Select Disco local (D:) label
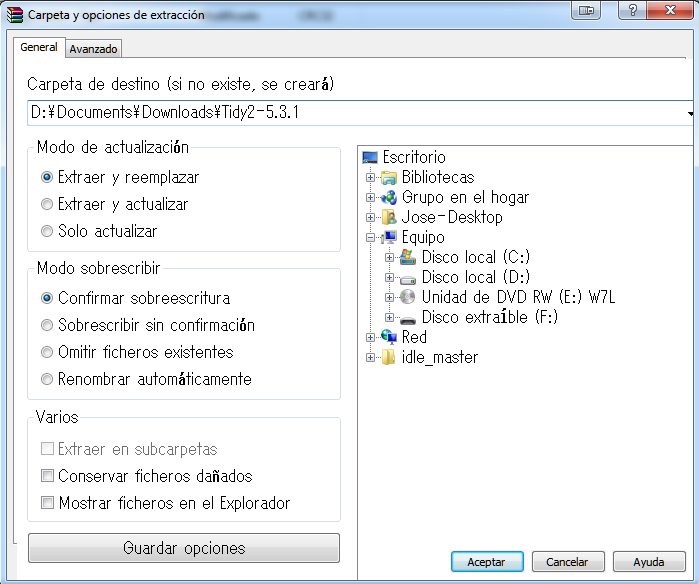 (476, 277)
